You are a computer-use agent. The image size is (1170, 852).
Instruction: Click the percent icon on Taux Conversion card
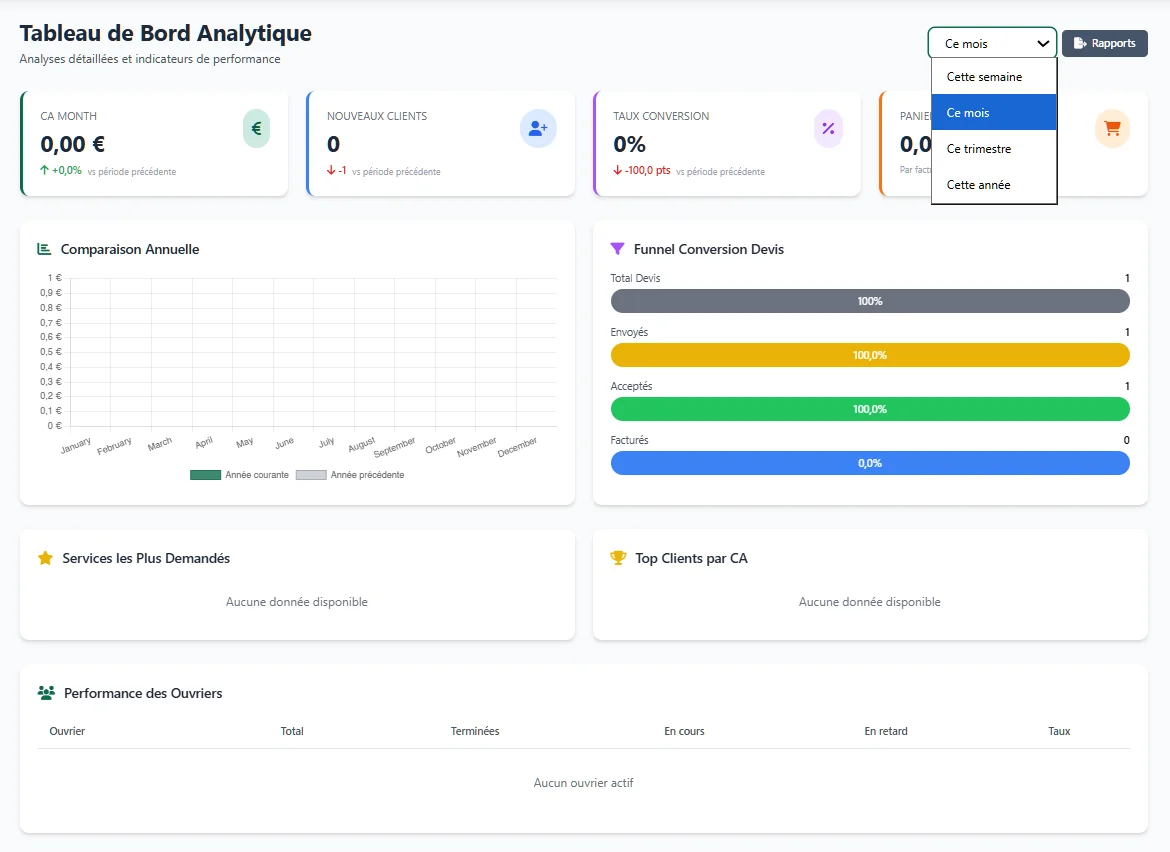click(828, 128)
